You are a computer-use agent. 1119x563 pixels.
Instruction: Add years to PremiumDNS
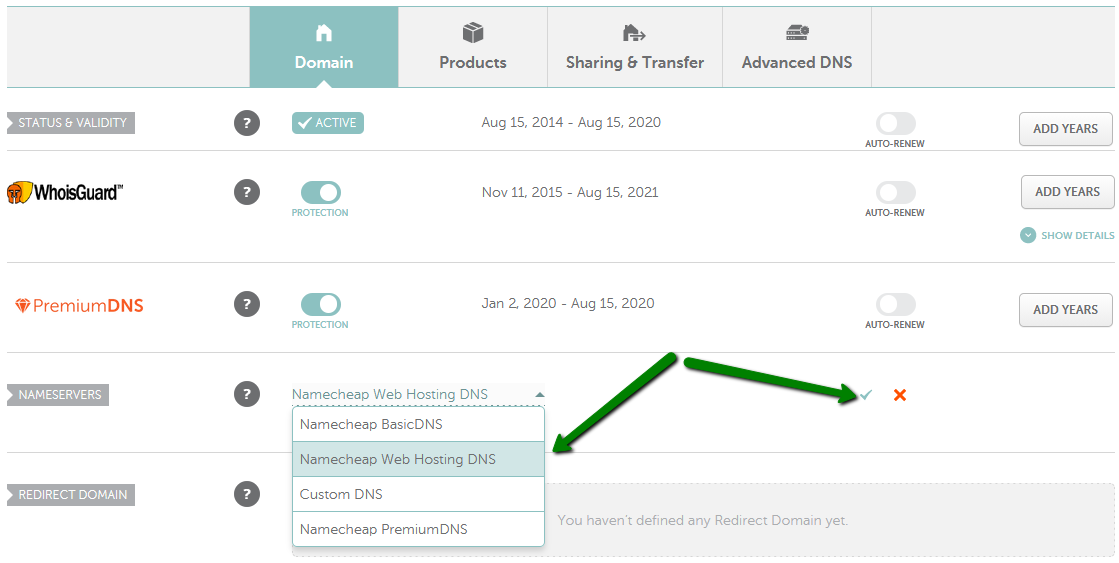pyautogui.click(x=1065, y=310)
